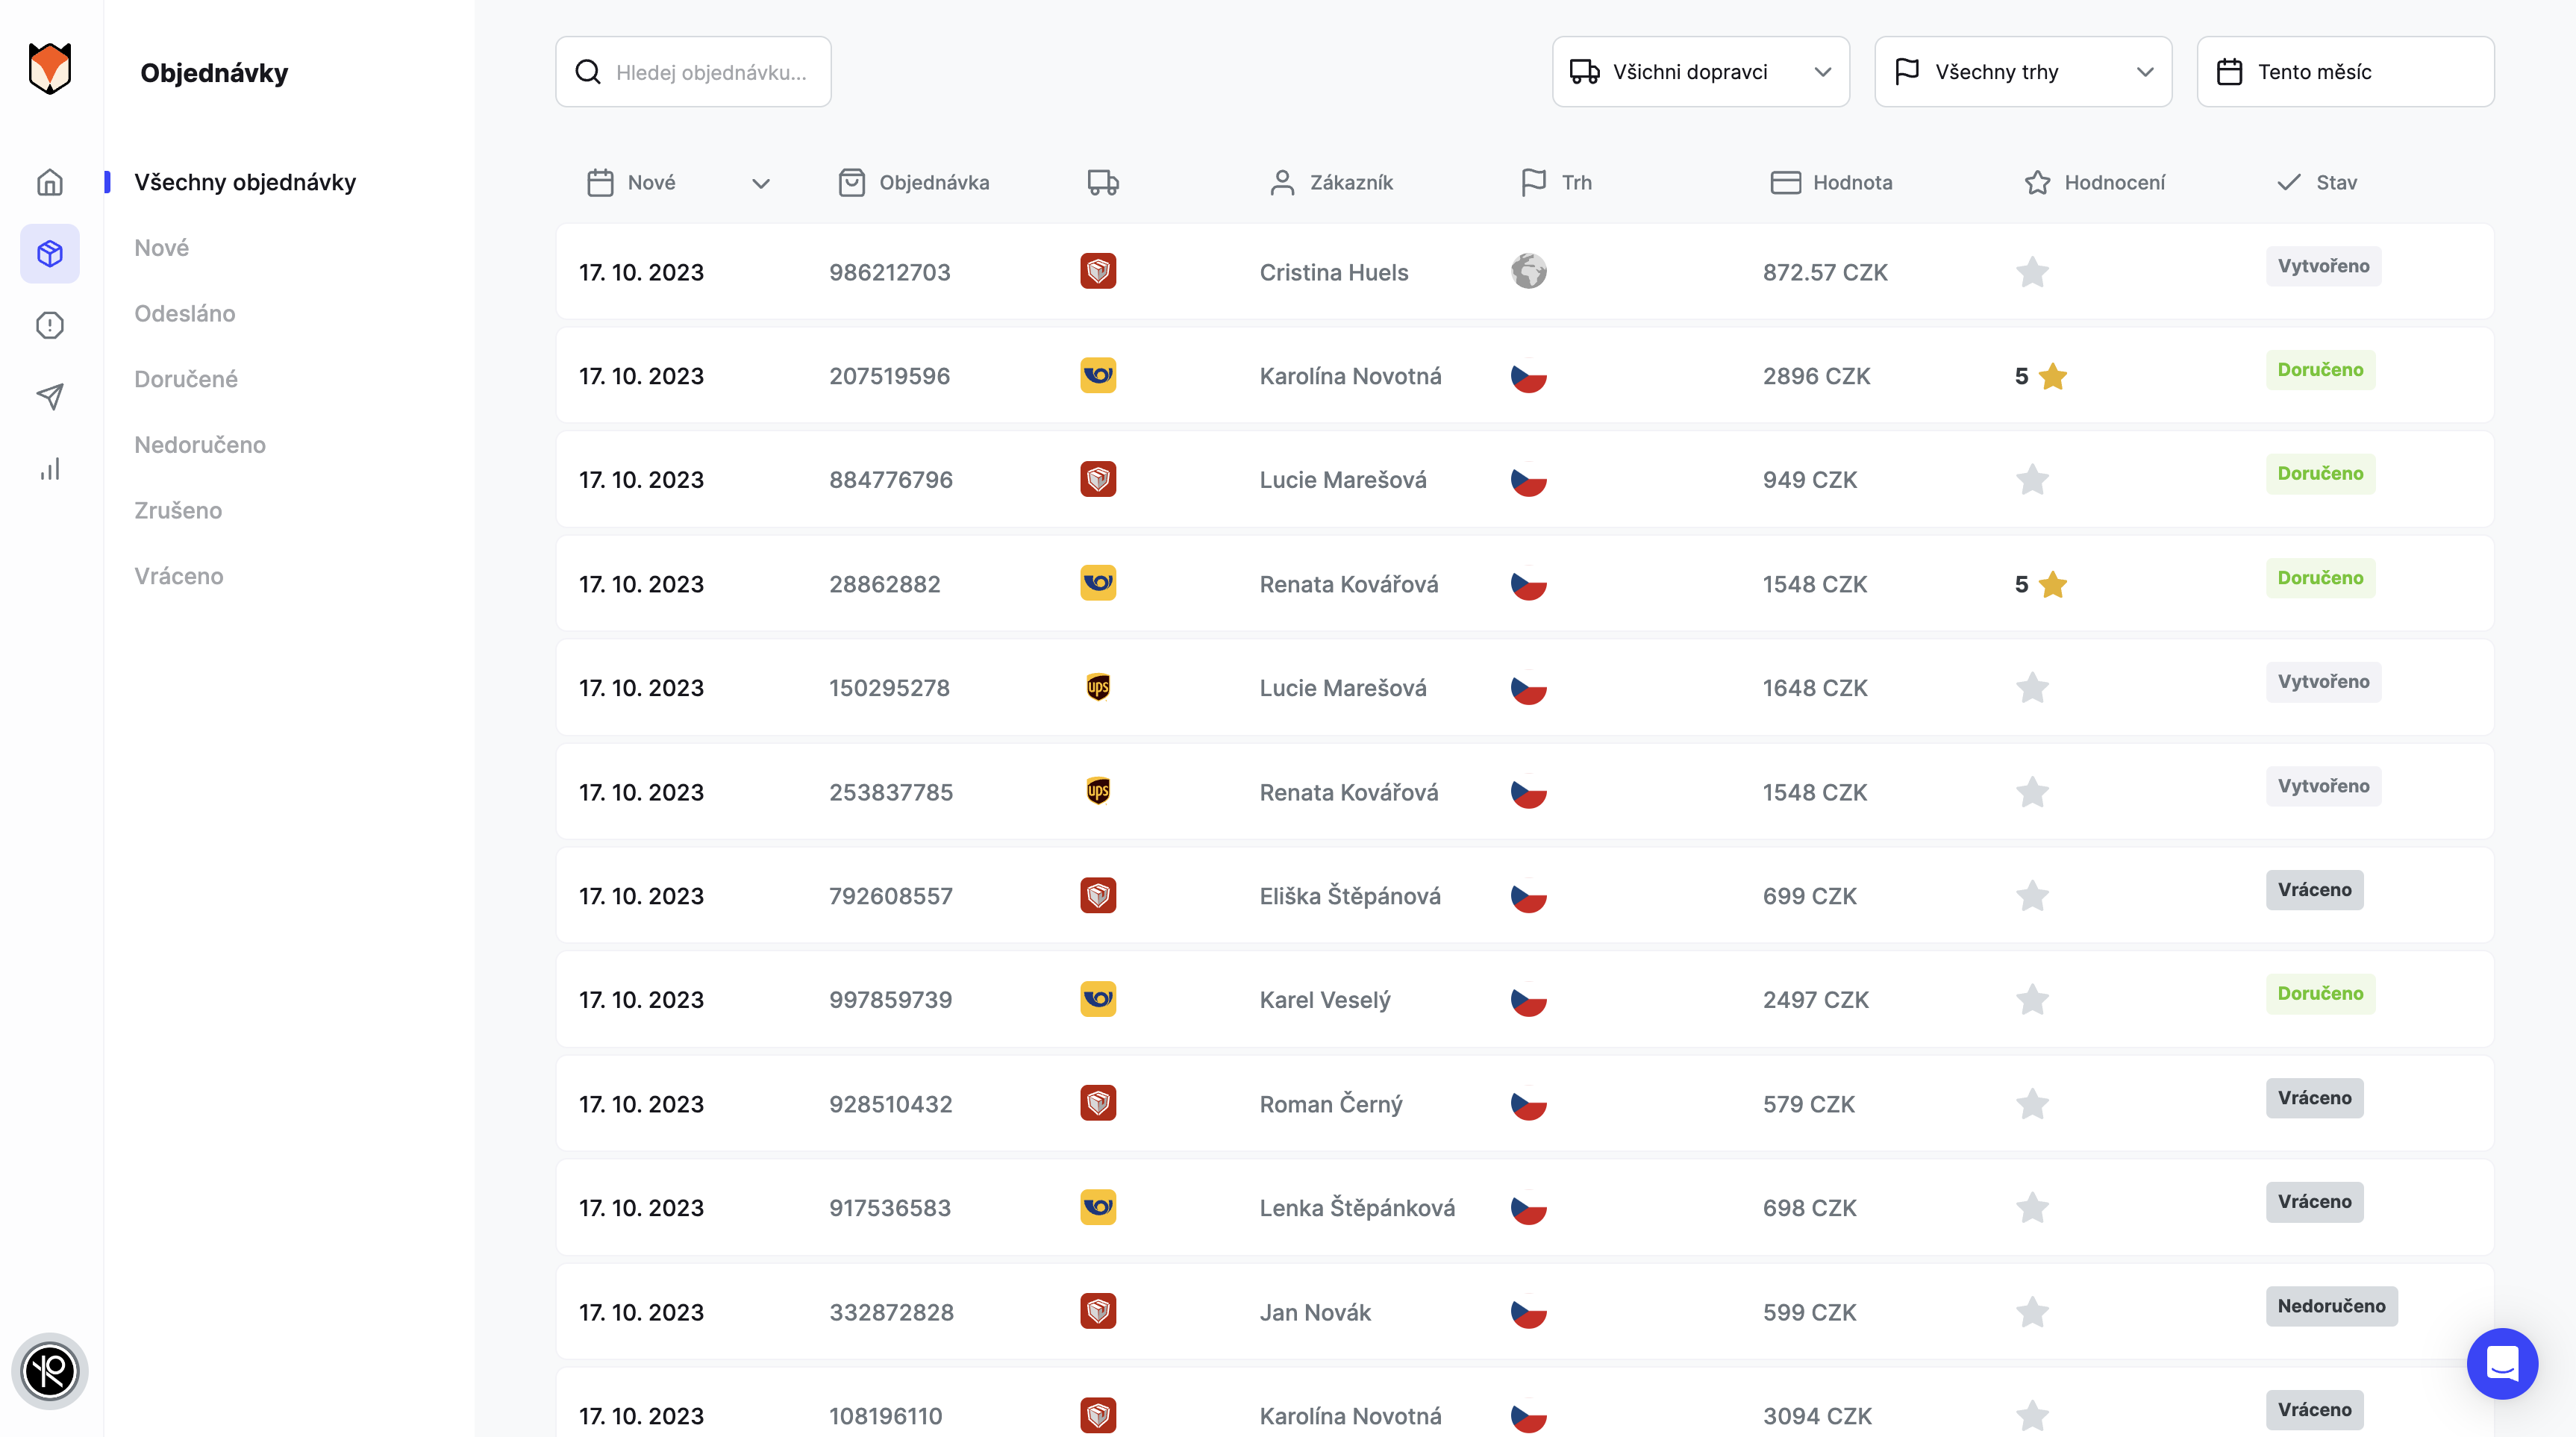The height and width of the screenshot is (1437, 2576).
Task: Click the Czech Post icon for order 997859739
Action: [x=1098, y=999]
